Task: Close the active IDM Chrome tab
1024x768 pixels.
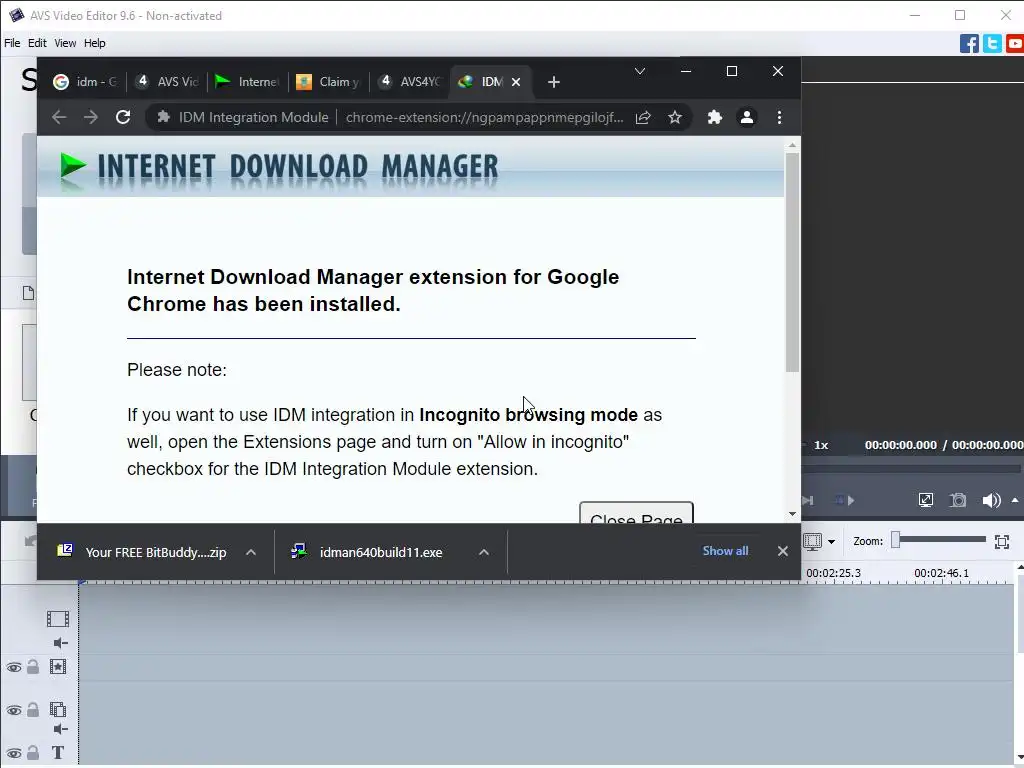Action: coord(516,82)
